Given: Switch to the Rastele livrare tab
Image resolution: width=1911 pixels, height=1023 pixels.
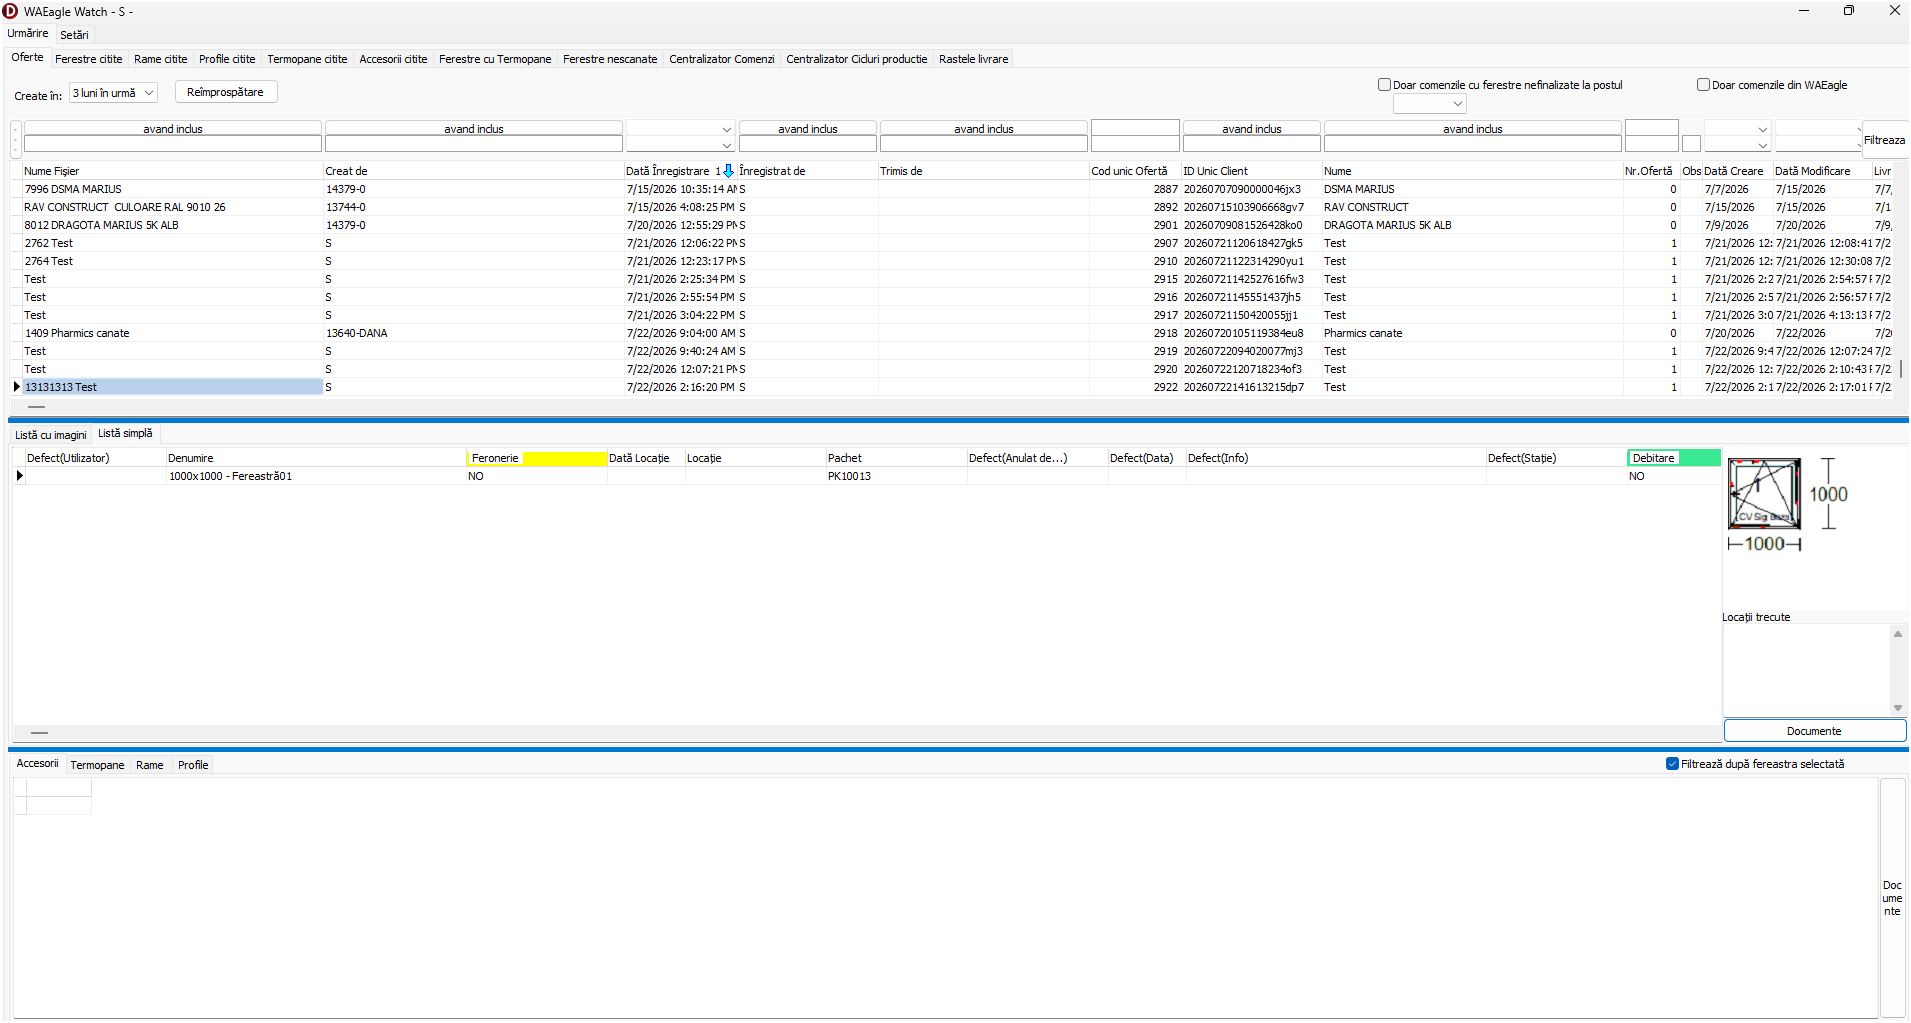Looking at the screenshot, I should [974, 59].
